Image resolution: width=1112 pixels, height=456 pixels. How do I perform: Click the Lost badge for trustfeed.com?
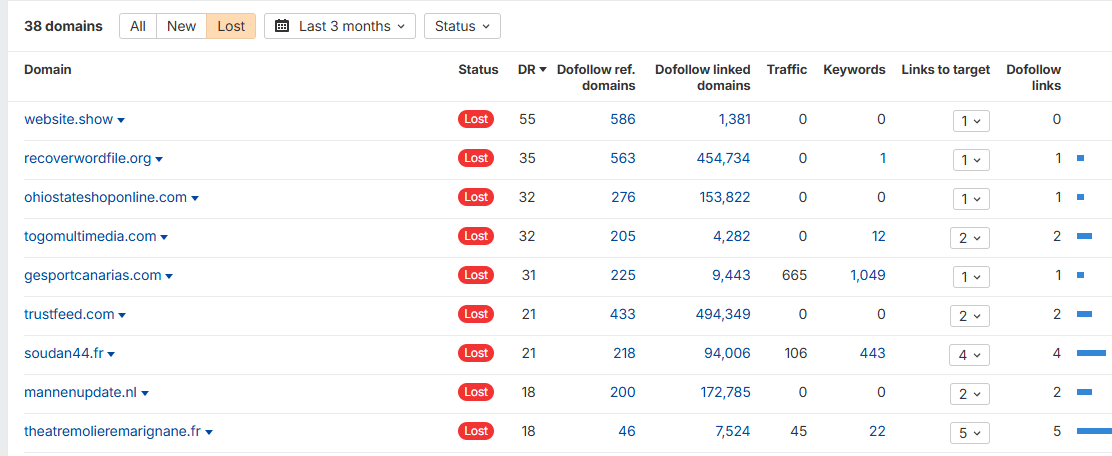pos(476,314)
